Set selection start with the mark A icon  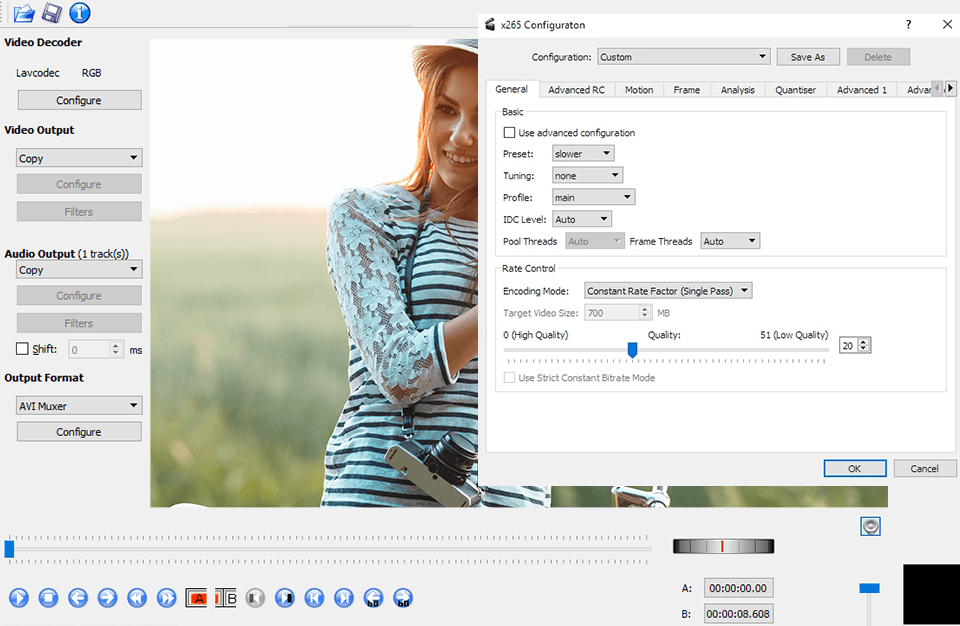[x=196, y=597]
